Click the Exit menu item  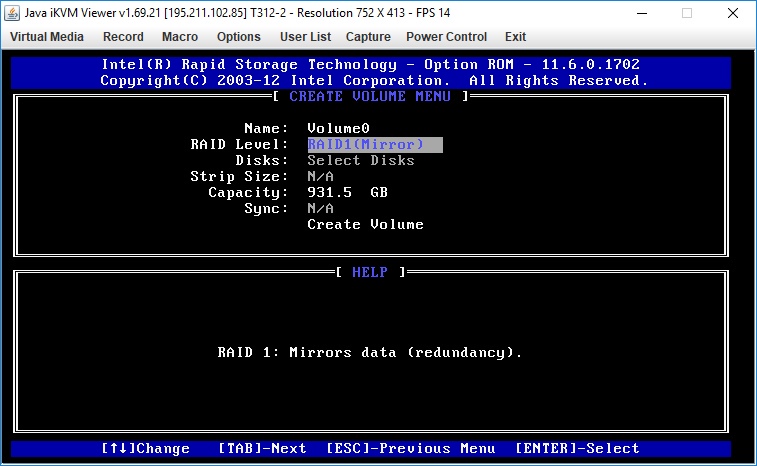[x=515, y=37]
